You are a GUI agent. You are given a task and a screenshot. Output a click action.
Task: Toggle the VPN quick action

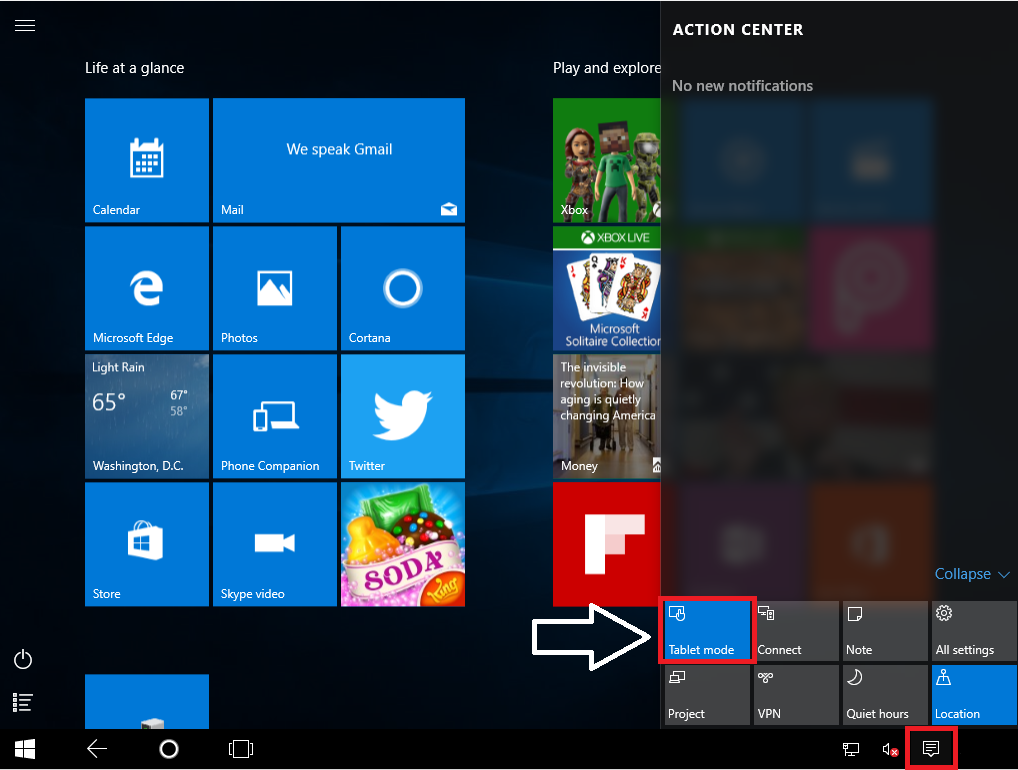(796, 694)
